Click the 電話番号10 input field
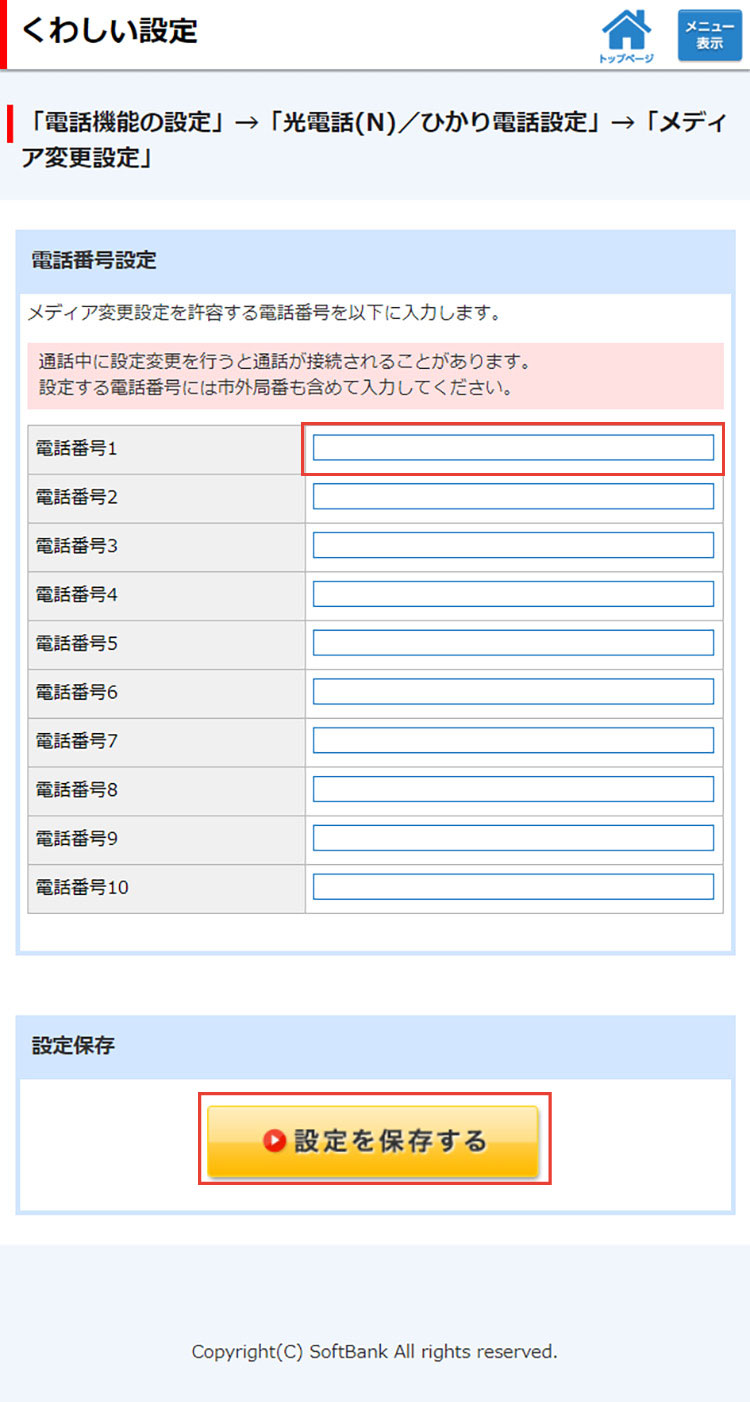 click(x=513, y=887)
